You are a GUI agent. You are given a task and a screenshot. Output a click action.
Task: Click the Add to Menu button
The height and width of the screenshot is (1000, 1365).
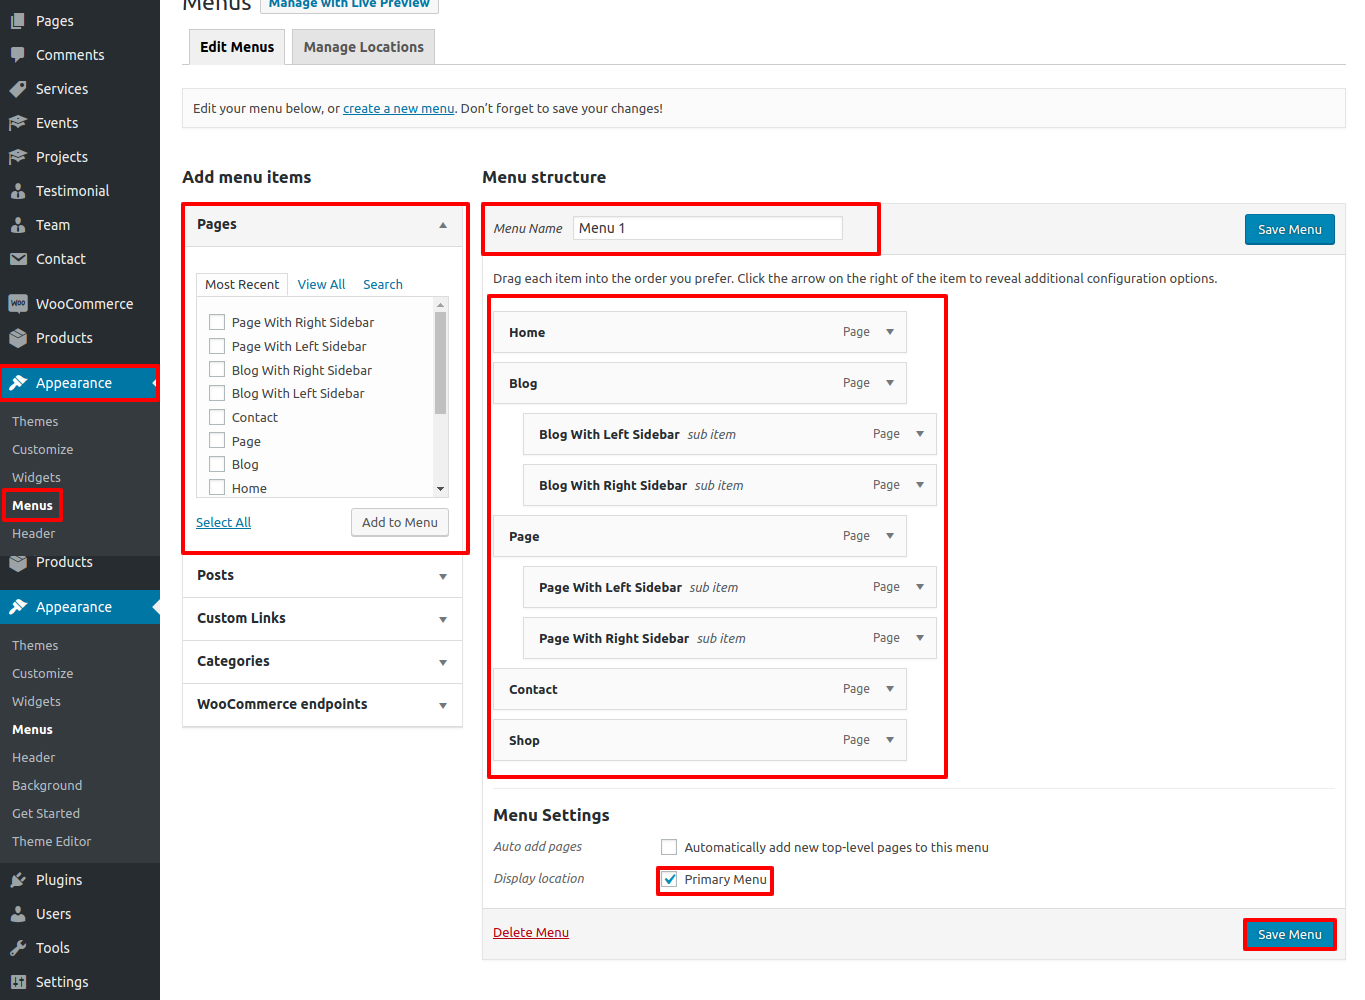[x=400, y=522]
